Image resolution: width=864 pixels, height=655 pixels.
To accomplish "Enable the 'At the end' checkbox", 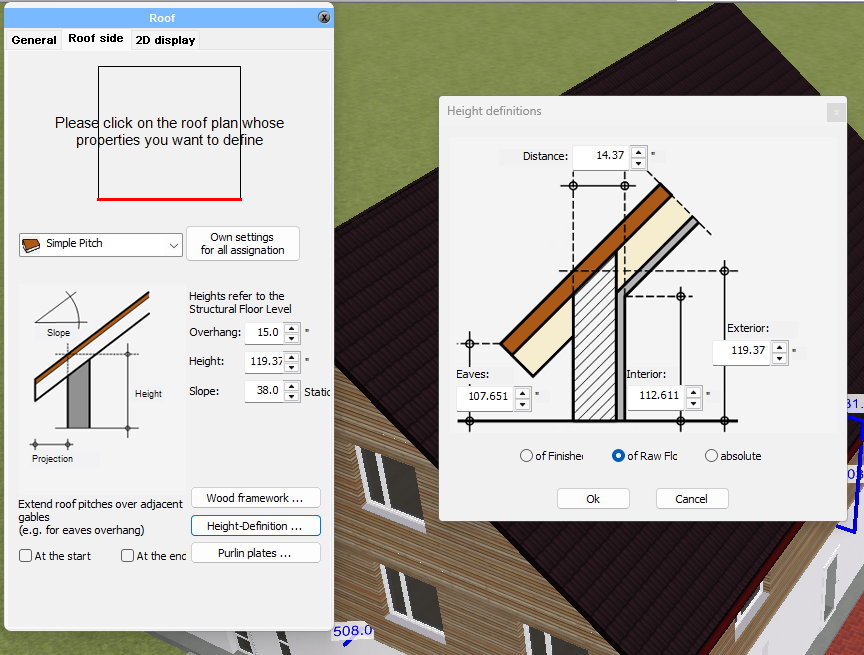I will [127, 556].
